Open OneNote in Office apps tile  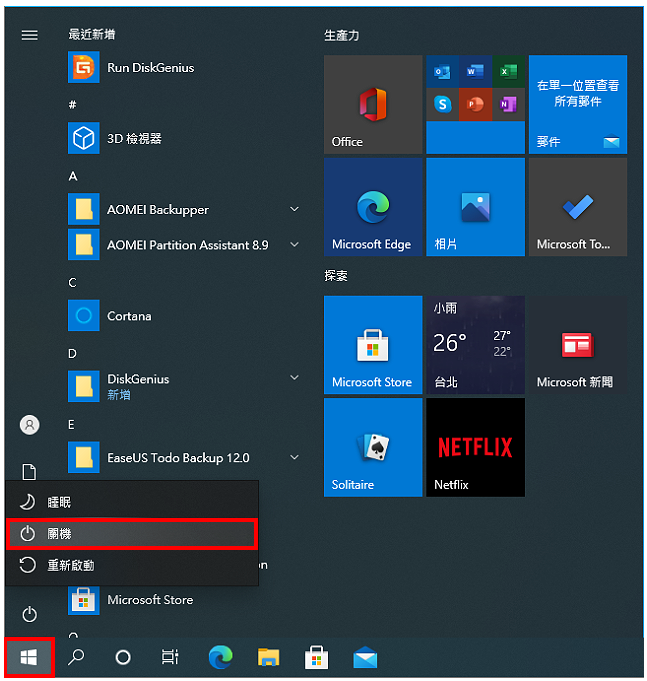click(508, 104)
